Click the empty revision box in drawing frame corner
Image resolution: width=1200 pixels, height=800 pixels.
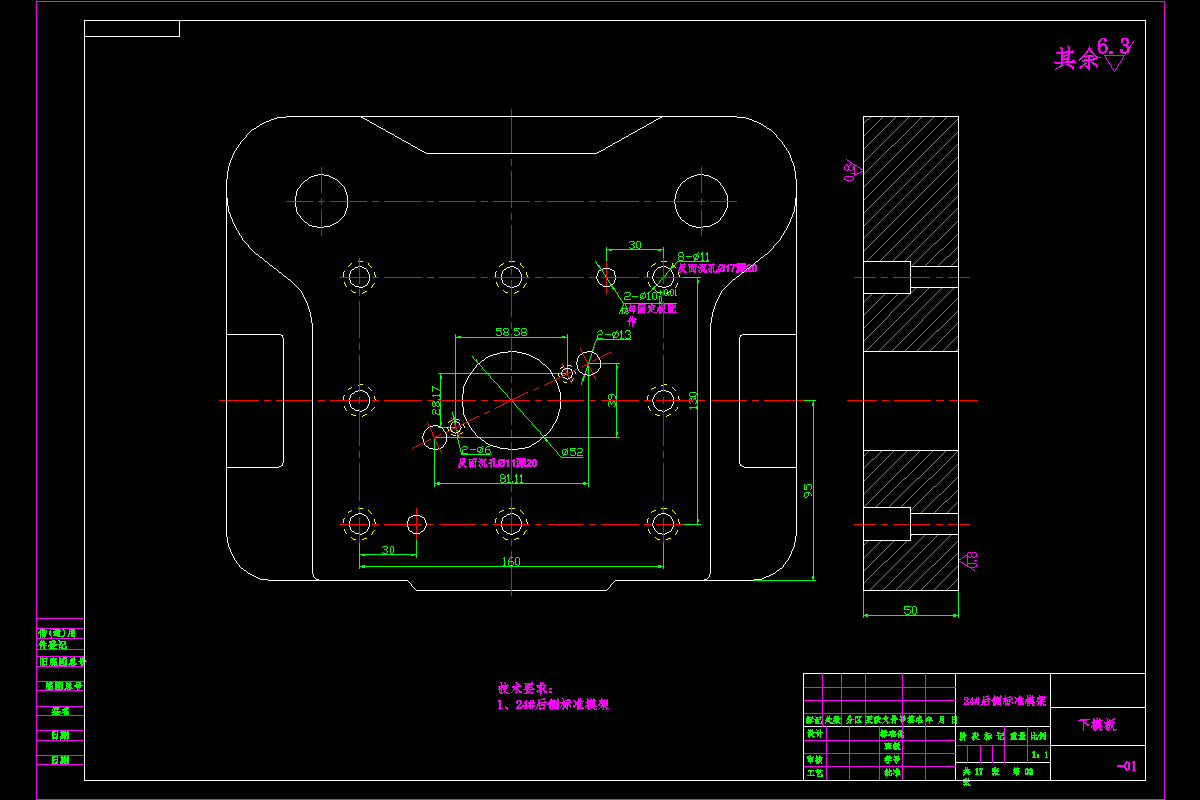(132, 28)
